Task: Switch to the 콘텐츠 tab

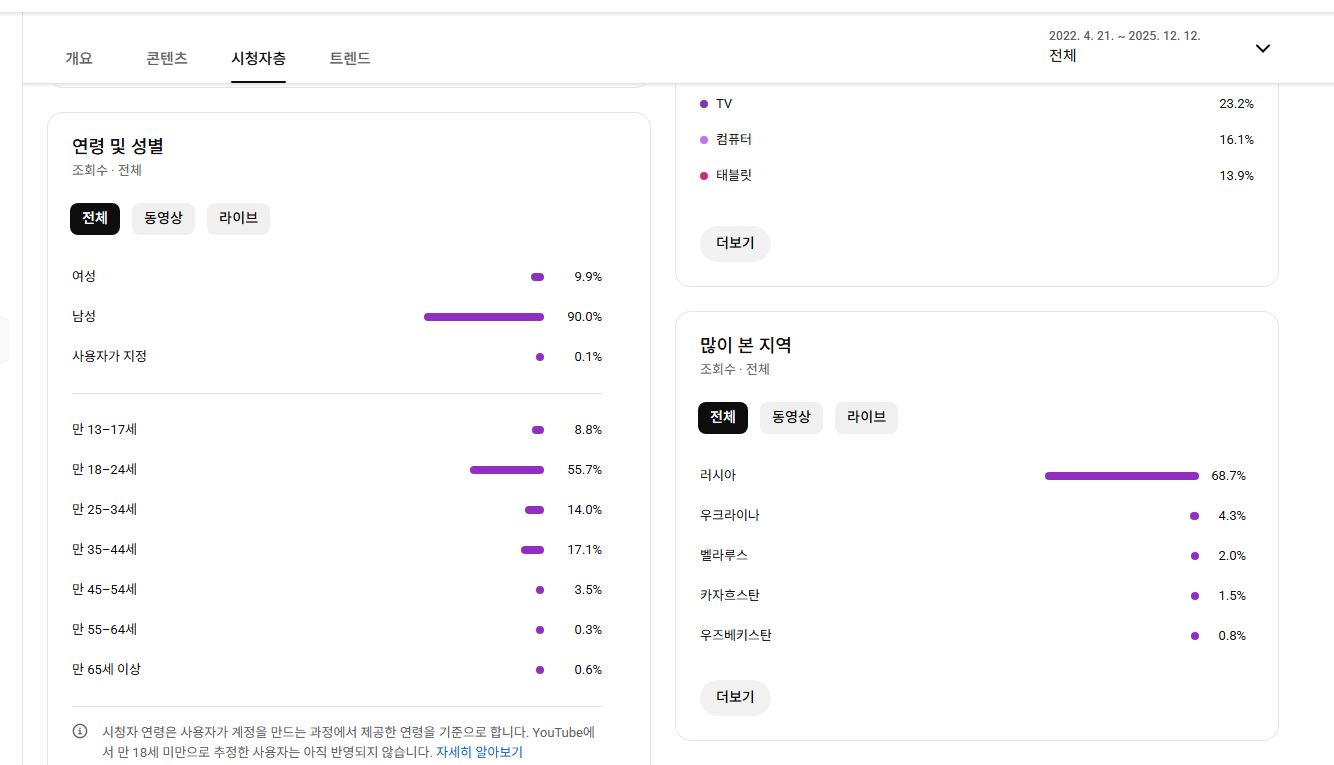Action: (x=167, y=58)
